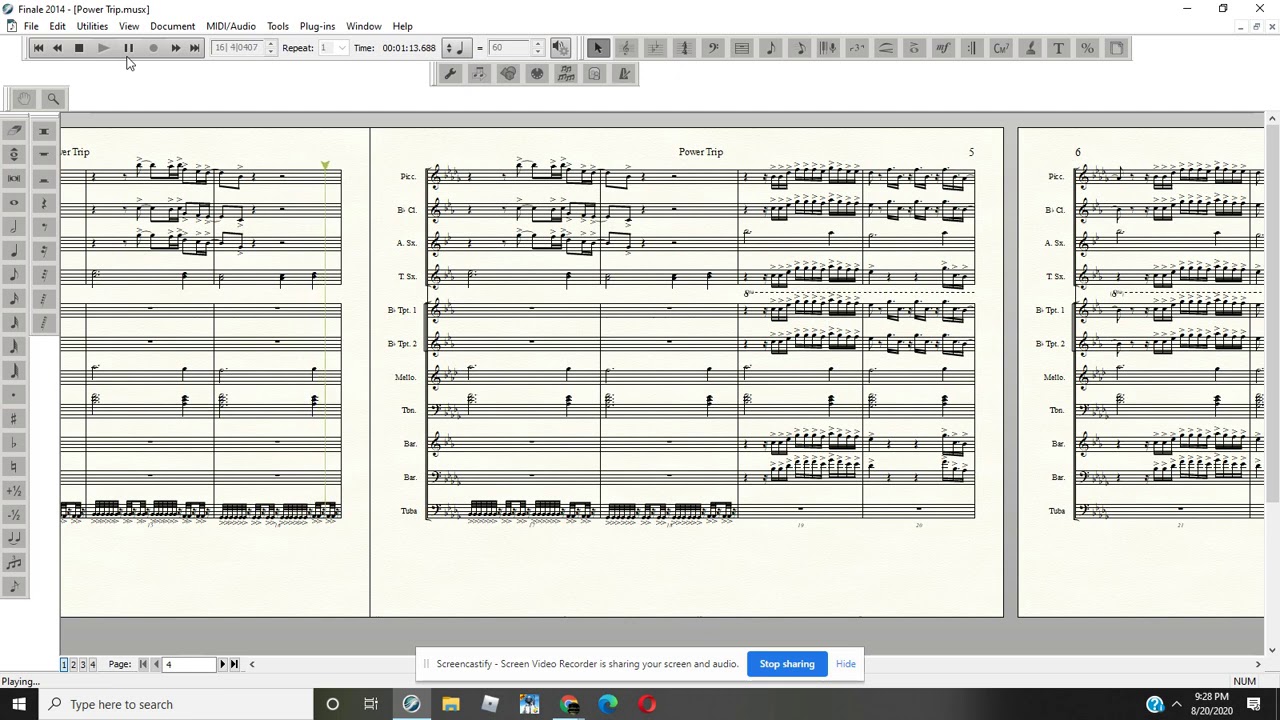
Task: Choose the Half Step Up tool
Action: tap(14, 490)
